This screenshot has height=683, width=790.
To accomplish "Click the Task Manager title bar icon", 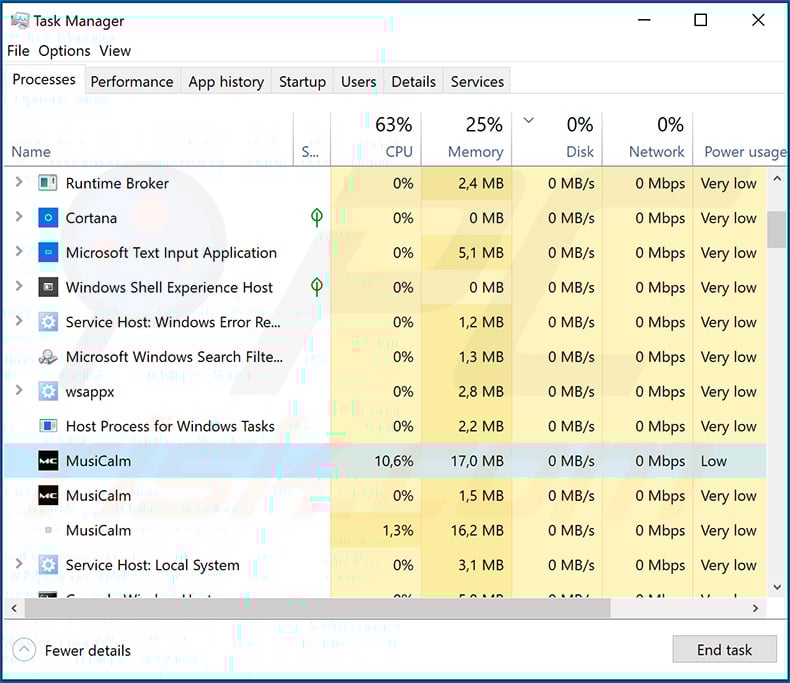I will (x=20, y=21).
